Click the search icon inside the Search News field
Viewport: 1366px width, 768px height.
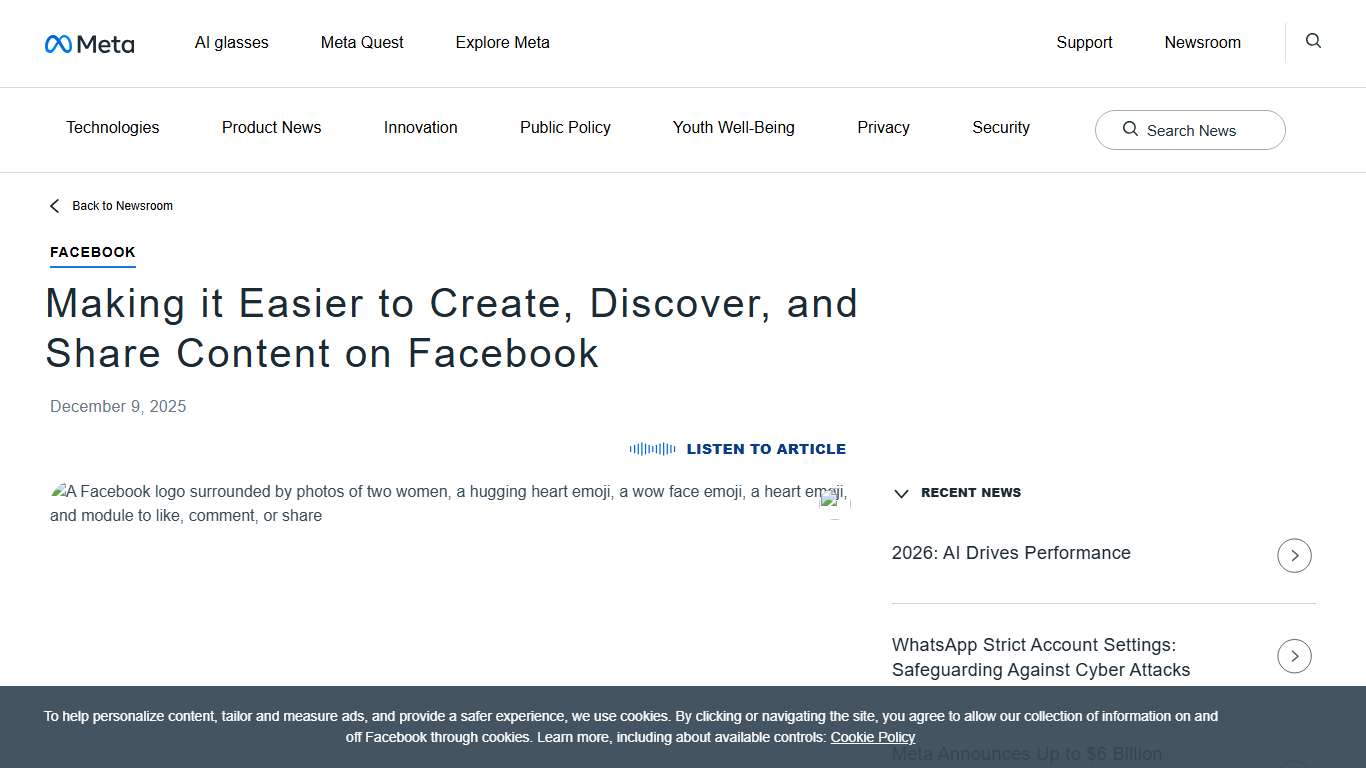pyautogui.click(x=1130, y=130)
